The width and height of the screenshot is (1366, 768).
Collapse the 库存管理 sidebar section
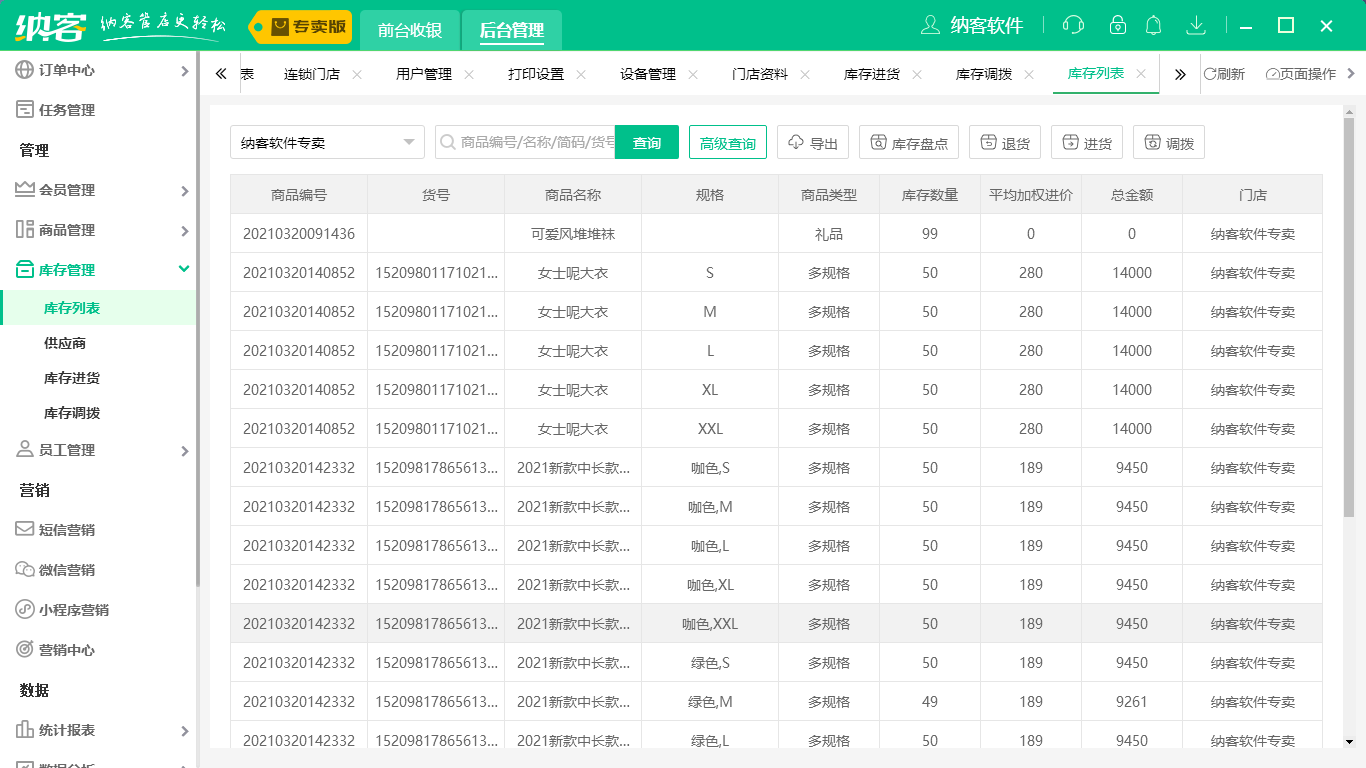click(x=66, y=268)
